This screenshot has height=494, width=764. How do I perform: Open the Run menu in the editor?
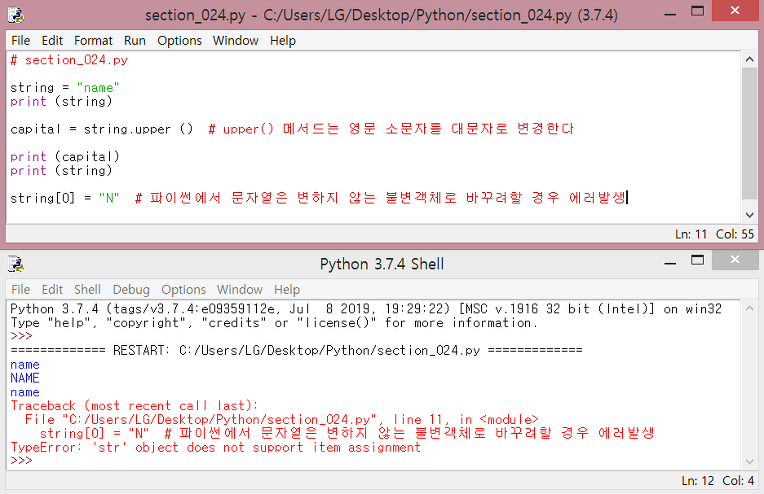point(134,40)
